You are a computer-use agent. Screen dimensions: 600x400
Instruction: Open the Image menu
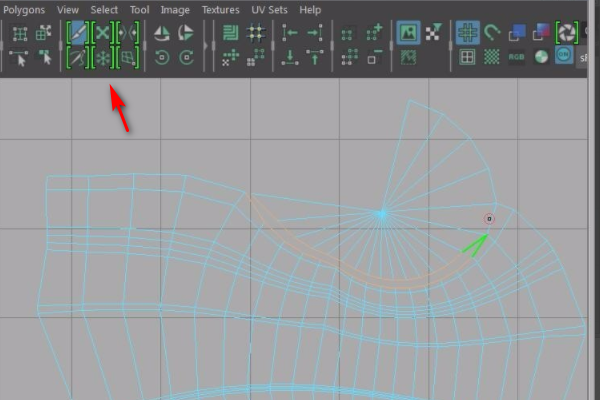pyautogui.click(x=175, y=10)
